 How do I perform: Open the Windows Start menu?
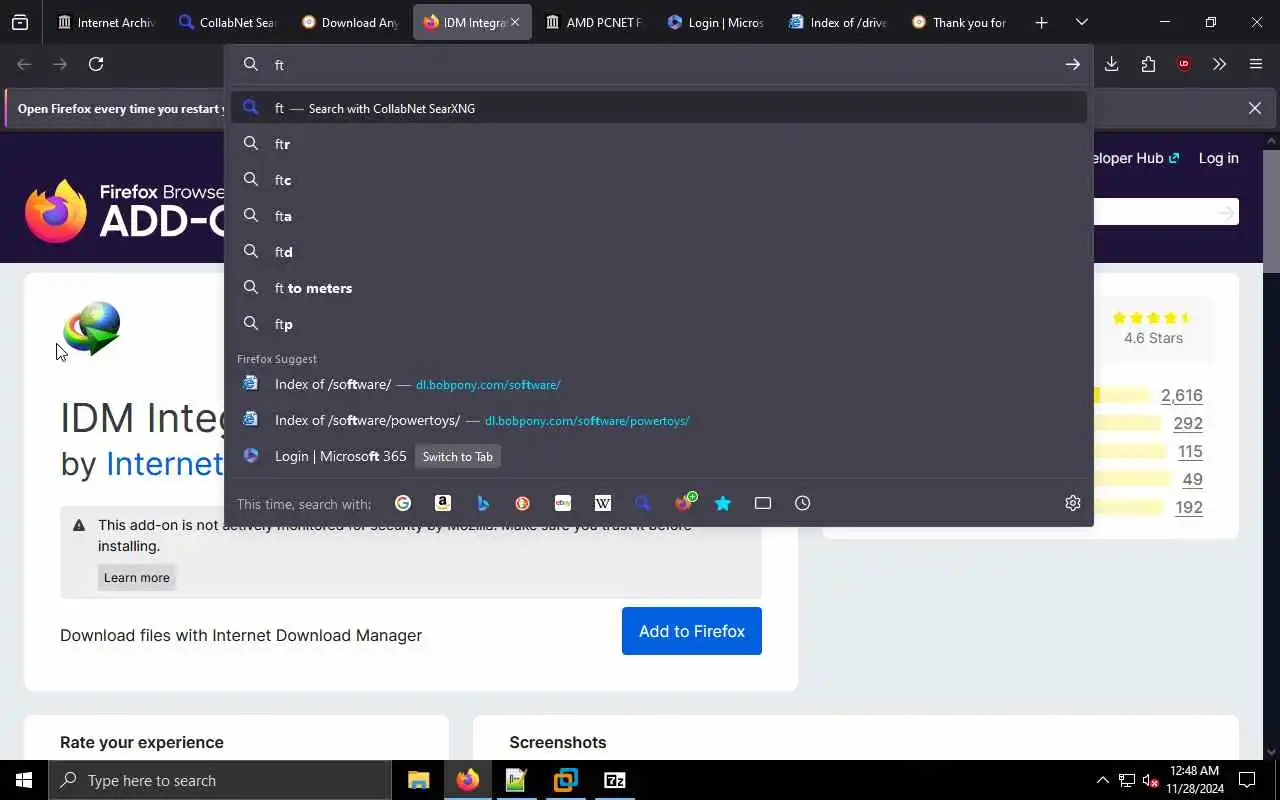[24, 780]
